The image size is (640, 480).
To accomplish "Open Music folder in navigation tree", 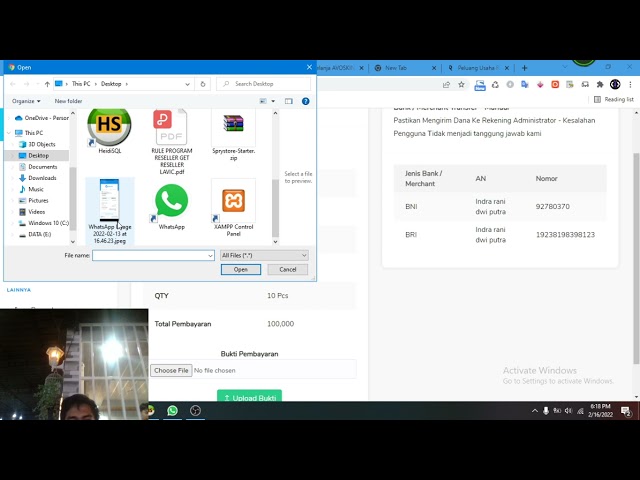I will coord(31,189).
